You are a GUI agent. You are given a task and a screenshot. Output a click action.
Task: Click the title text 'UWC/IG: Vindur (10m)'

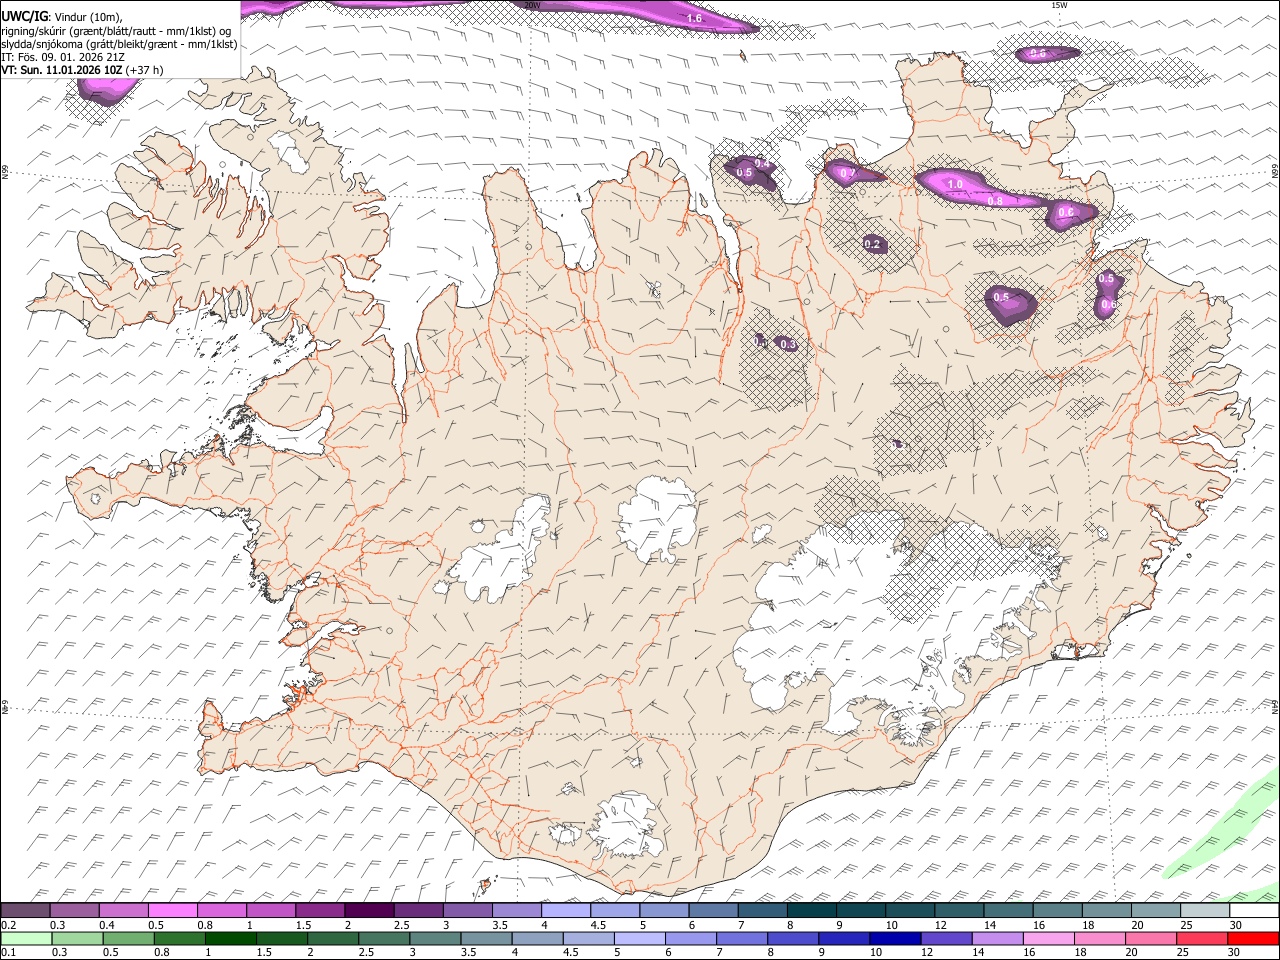coord(61,17)
